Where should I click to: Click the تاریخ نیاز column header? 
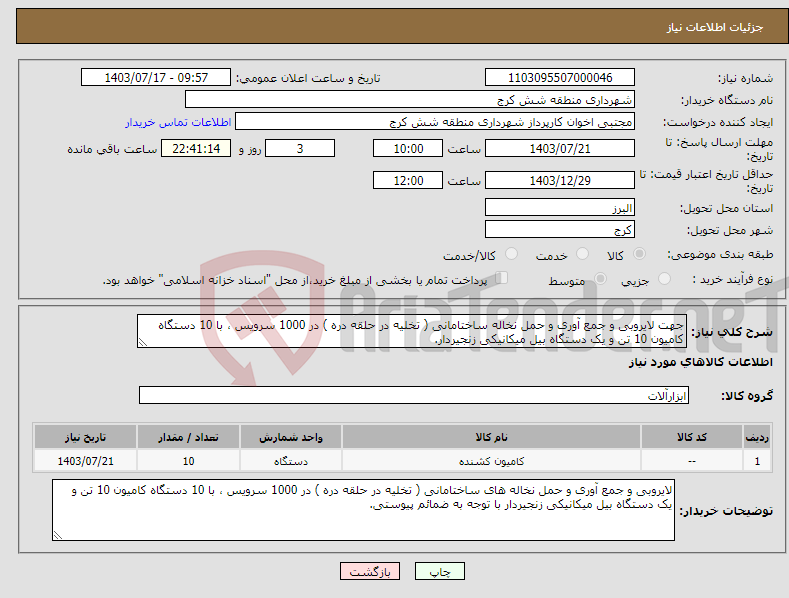[85, 437]
